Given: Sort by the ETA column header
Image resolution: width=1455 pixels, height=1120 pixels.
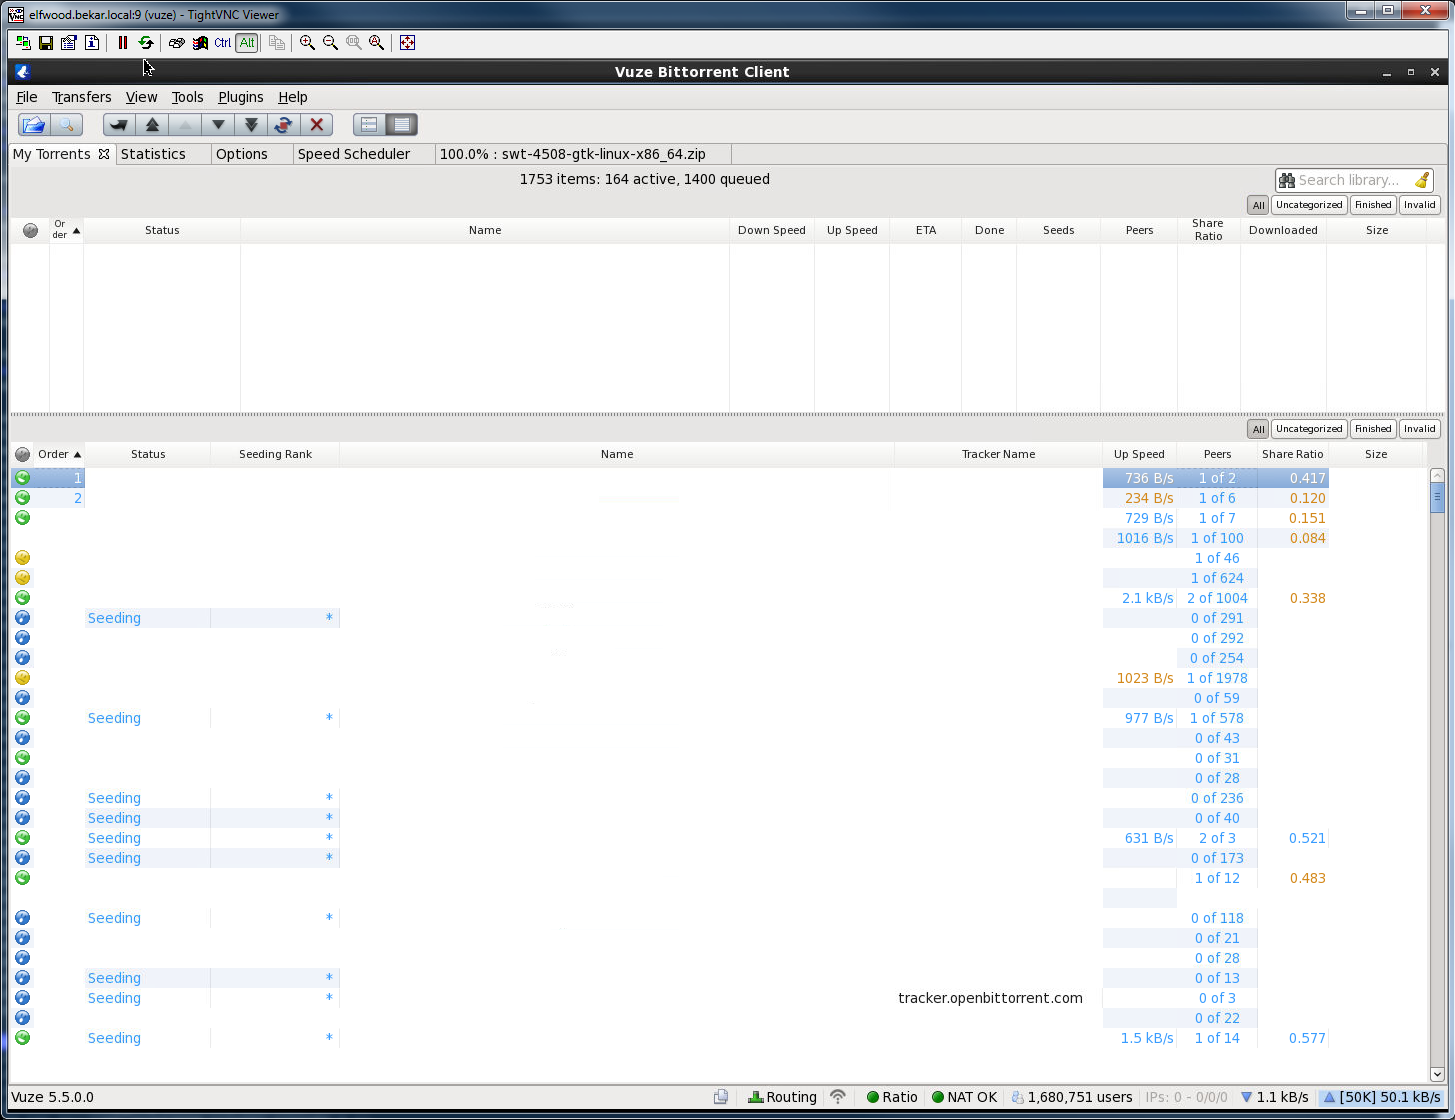Looking at the screenshot, I should click(926, 230).
